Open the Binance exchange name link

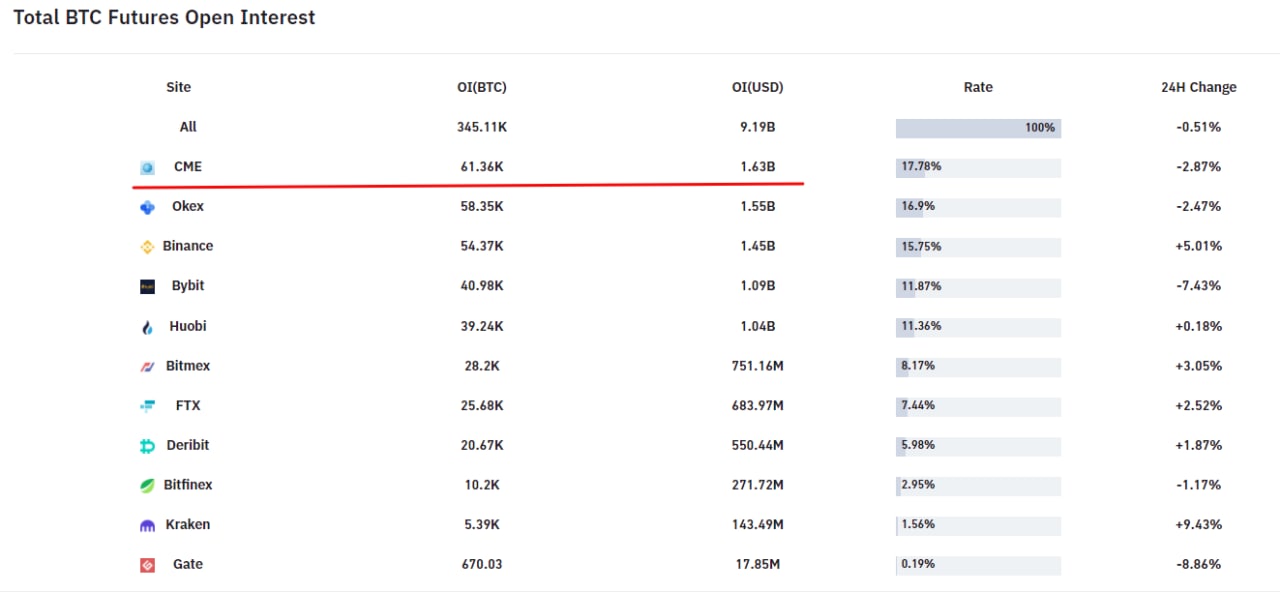tap(188, 246)
